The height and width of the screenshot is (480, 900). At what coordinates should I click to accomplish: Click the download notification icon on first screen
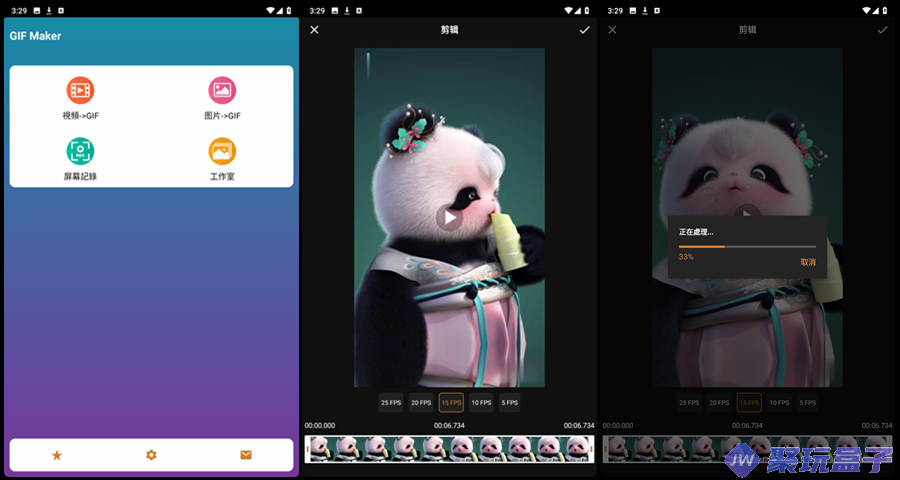coord(49,10)
